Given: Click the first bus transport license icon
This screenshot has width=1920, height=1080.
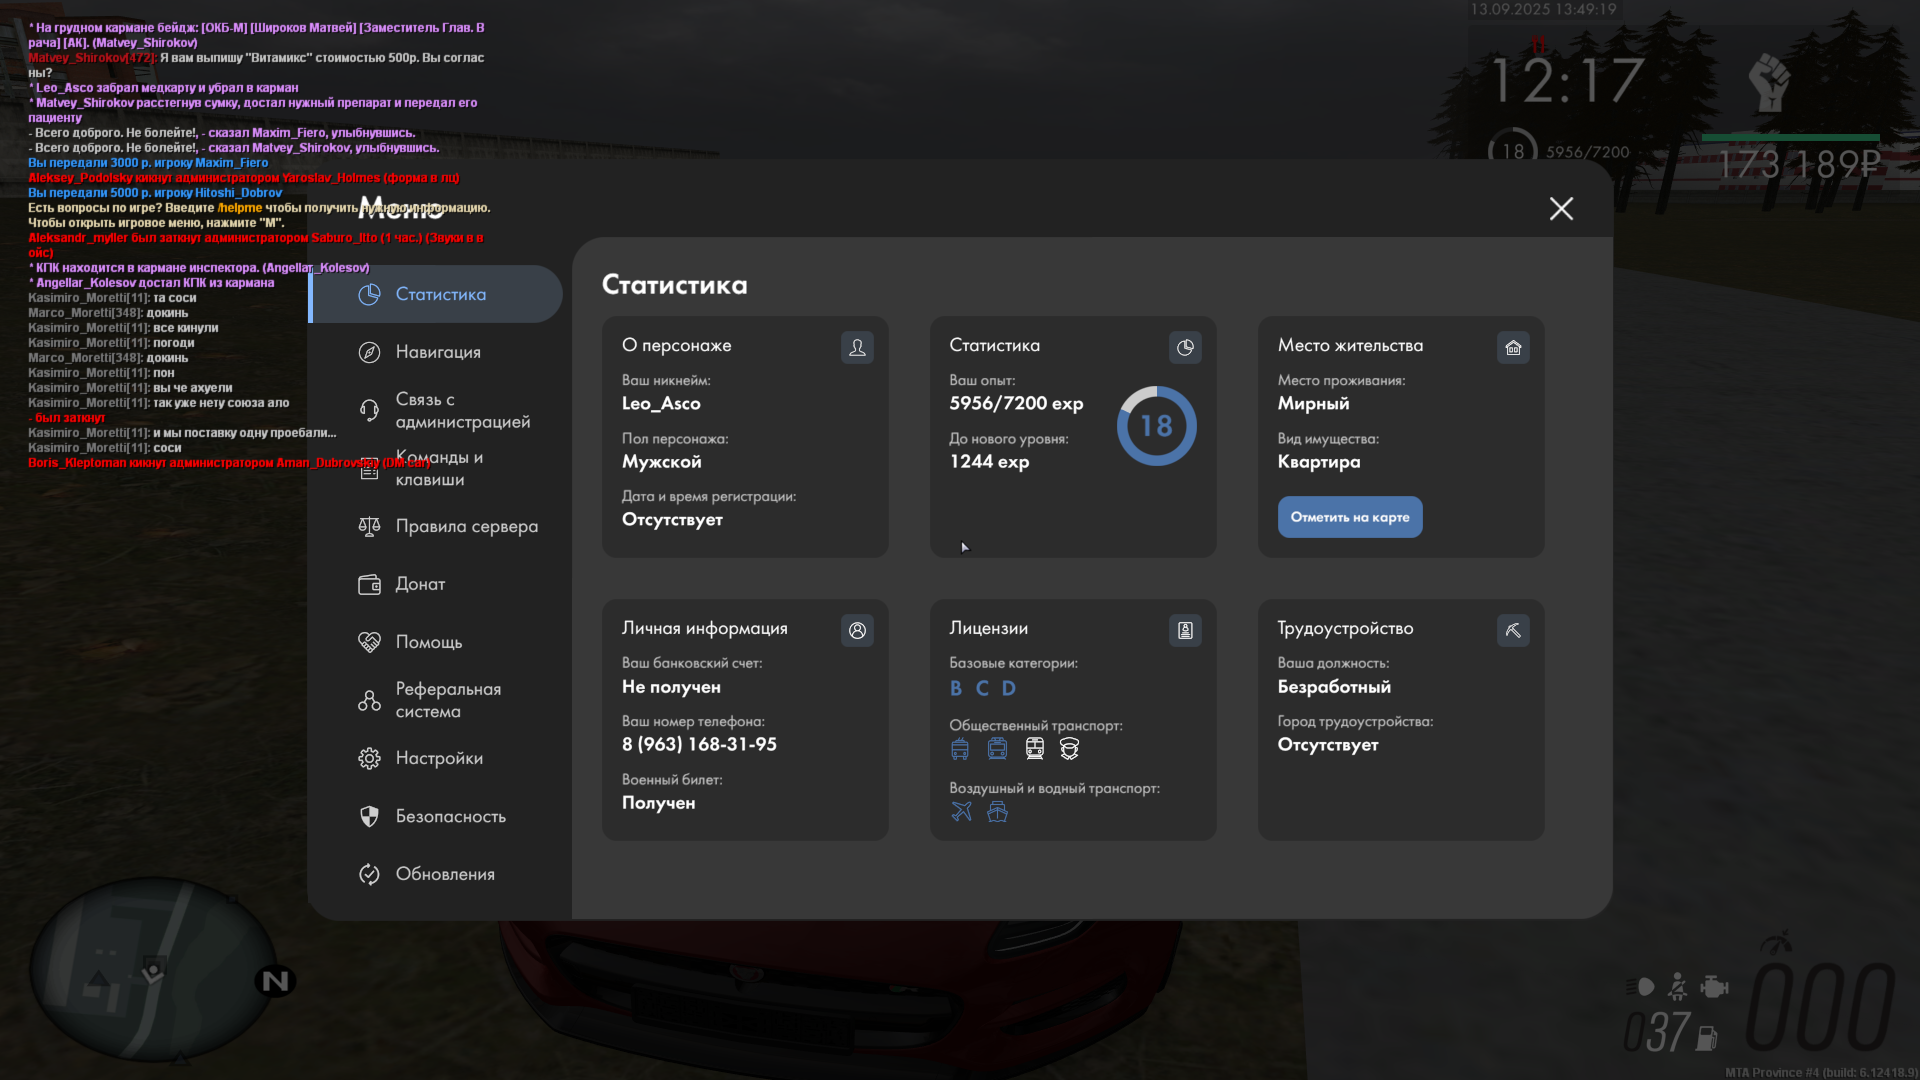Looking at the screenshot, I should click(x=960, y=748).
